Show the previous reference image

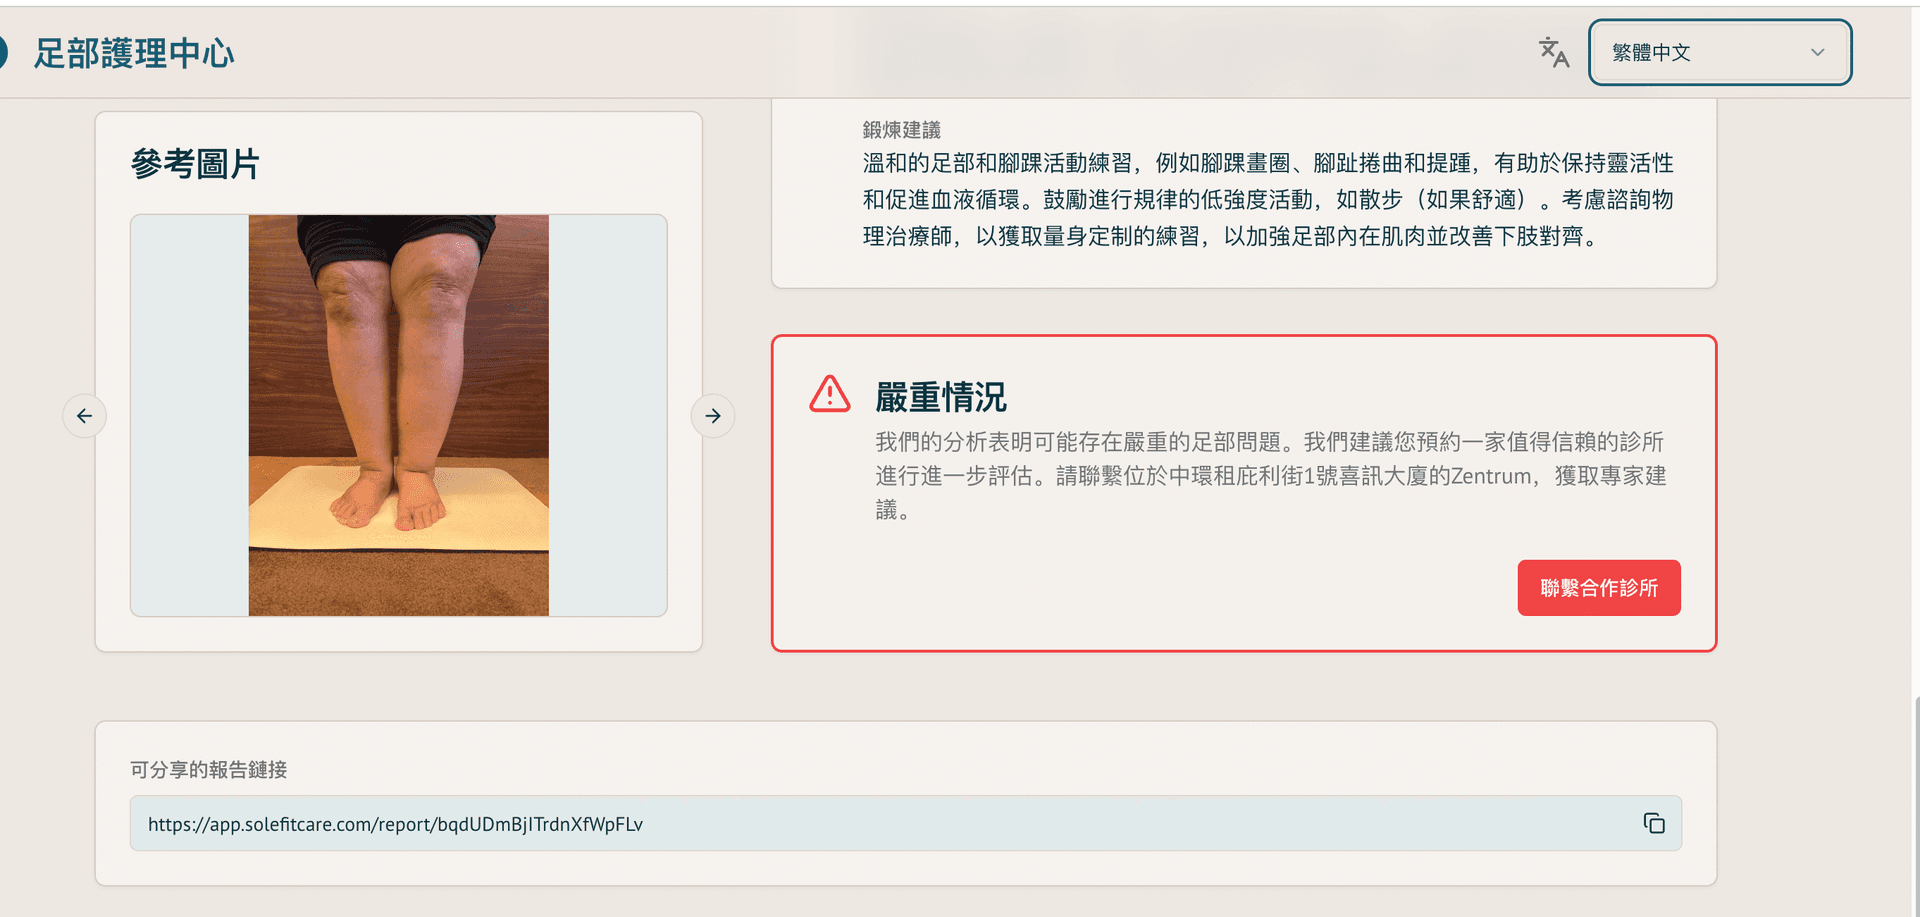(x=85, y=416)
